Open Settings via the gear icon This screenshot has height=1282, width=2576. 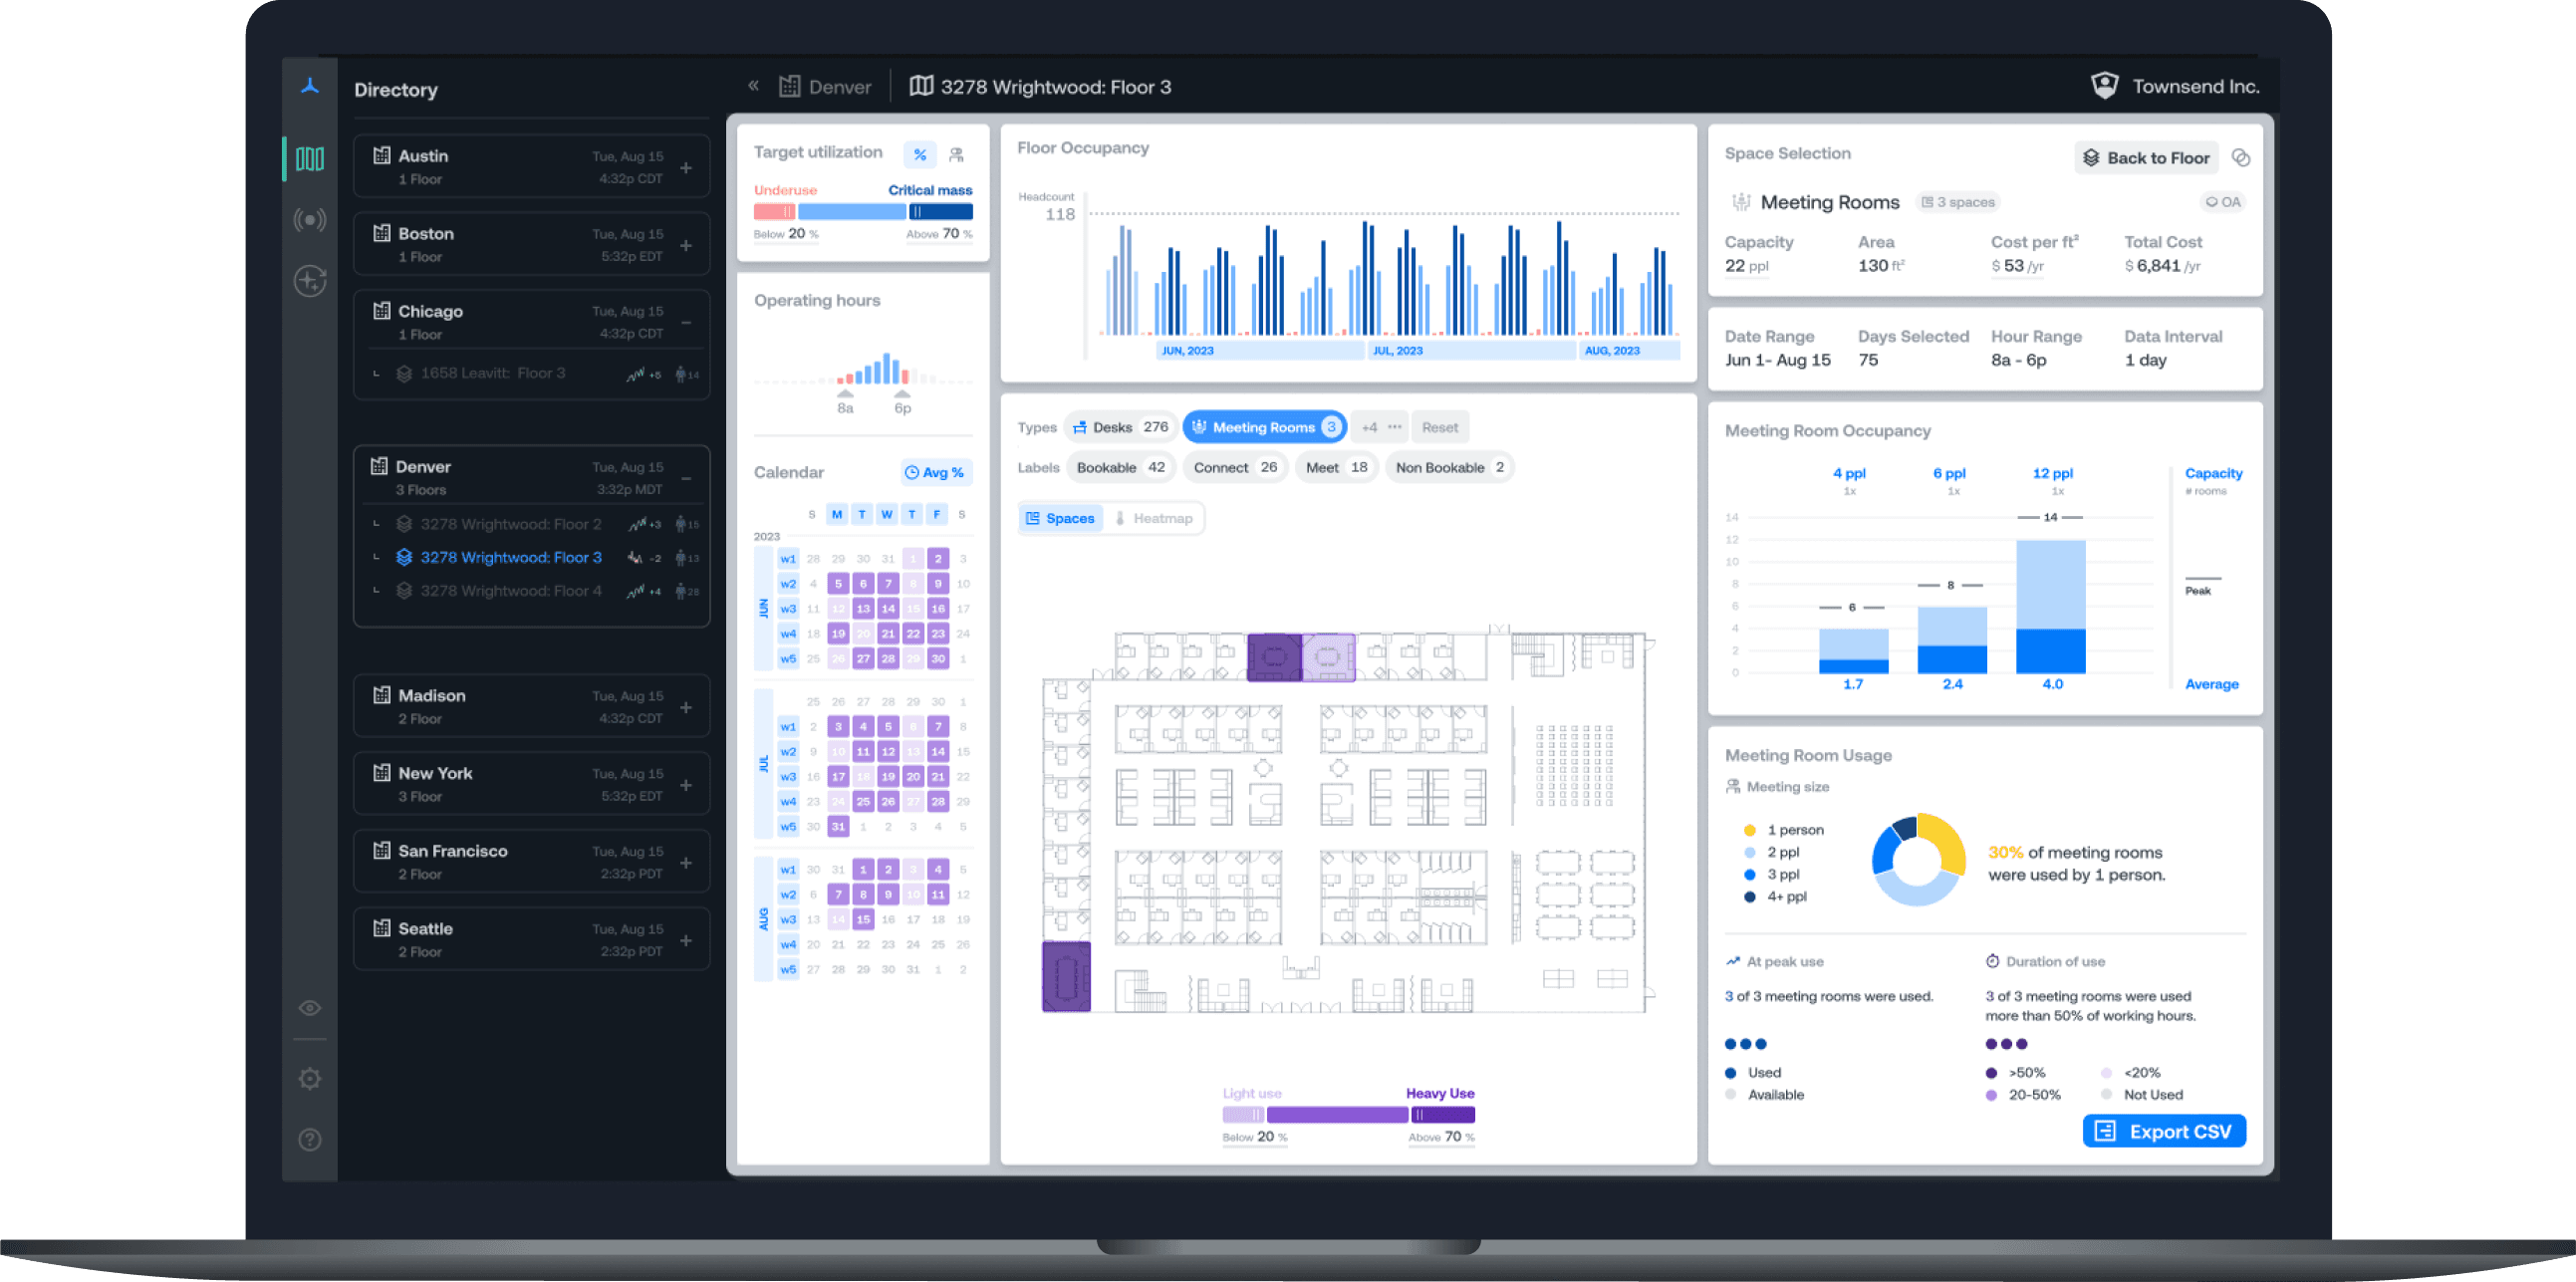(x=310, y=1078)
